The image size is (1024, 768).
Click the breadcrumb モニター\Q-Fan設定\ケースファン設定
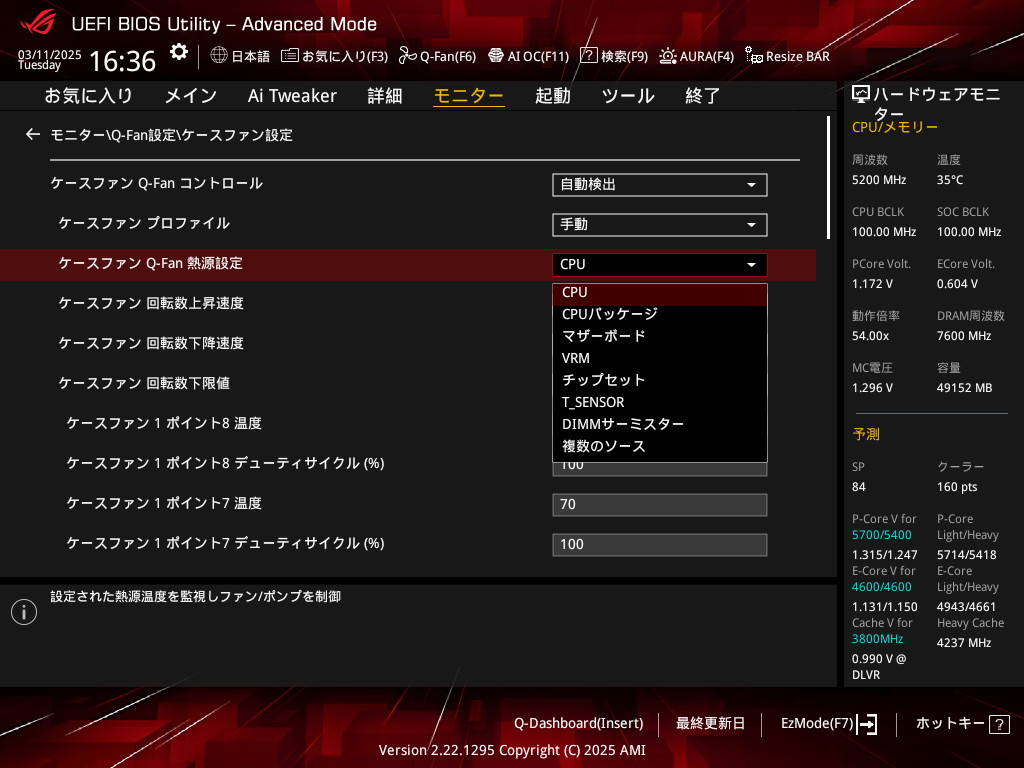[x=172, y=135]
